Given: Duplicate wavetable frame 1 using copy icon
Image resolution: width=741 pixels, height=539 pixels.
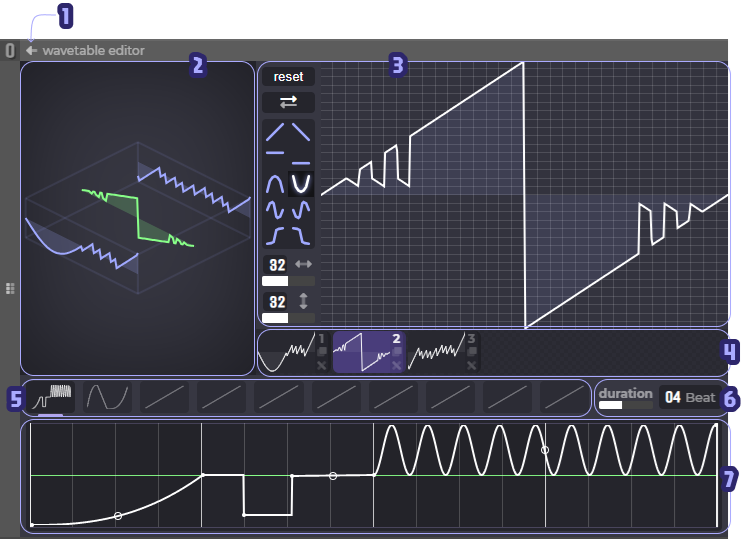Looking at the screenshot, I should 321,352.
